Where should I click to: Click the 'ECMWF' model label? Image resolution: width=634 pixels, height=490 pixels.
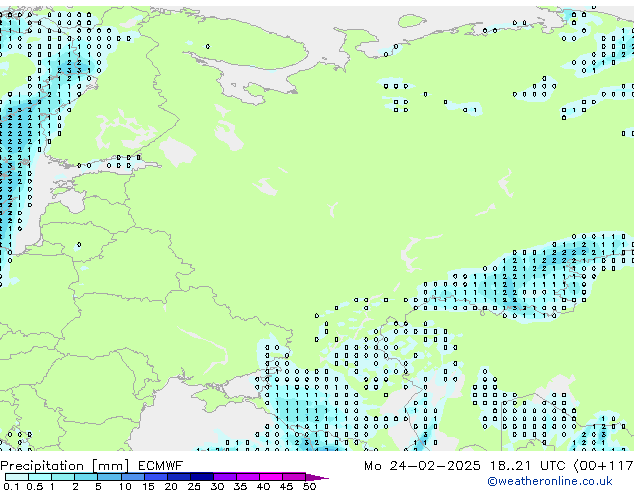tap(161, 466)
